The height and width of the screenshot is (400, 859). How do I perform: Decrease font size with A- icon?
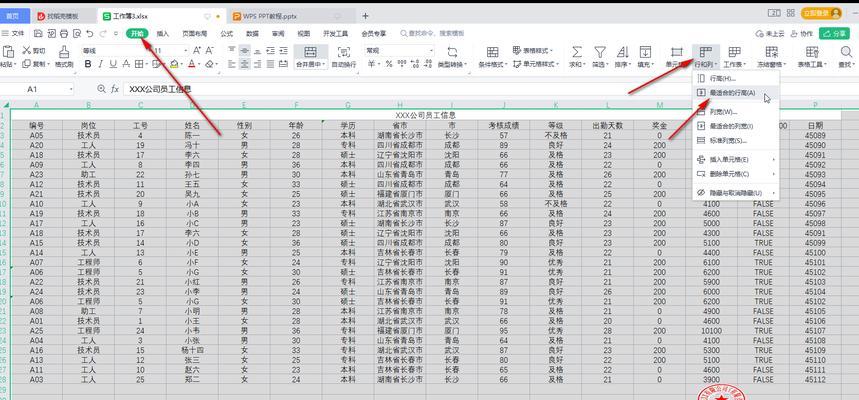[210, 50]
